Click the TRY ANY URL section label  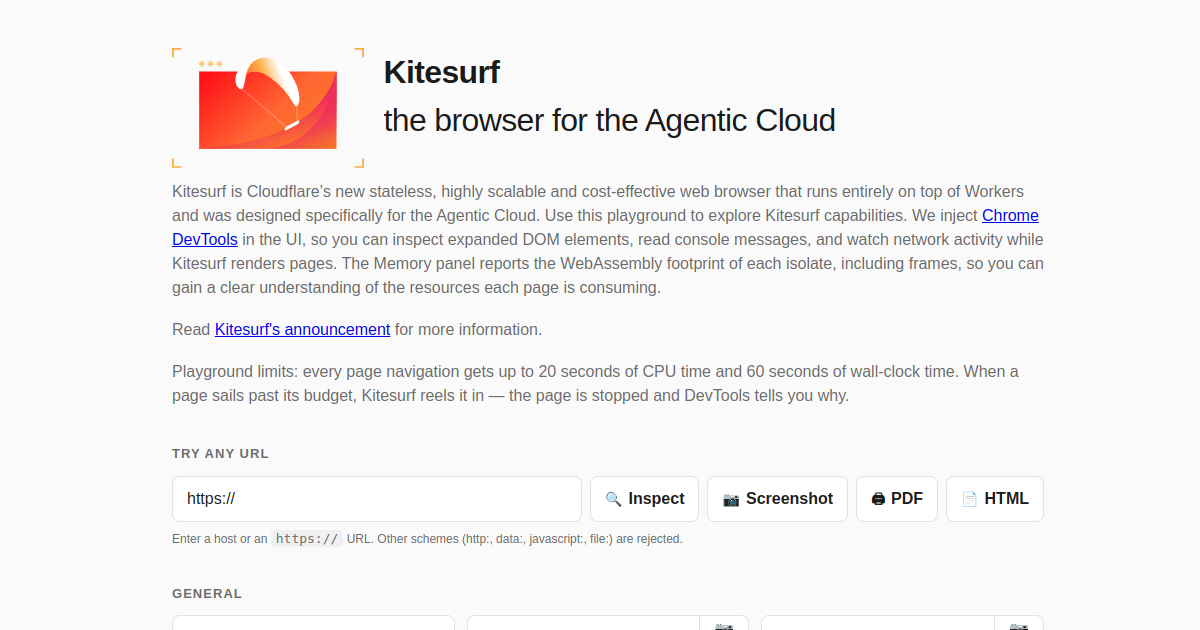[x=220, y=453]
